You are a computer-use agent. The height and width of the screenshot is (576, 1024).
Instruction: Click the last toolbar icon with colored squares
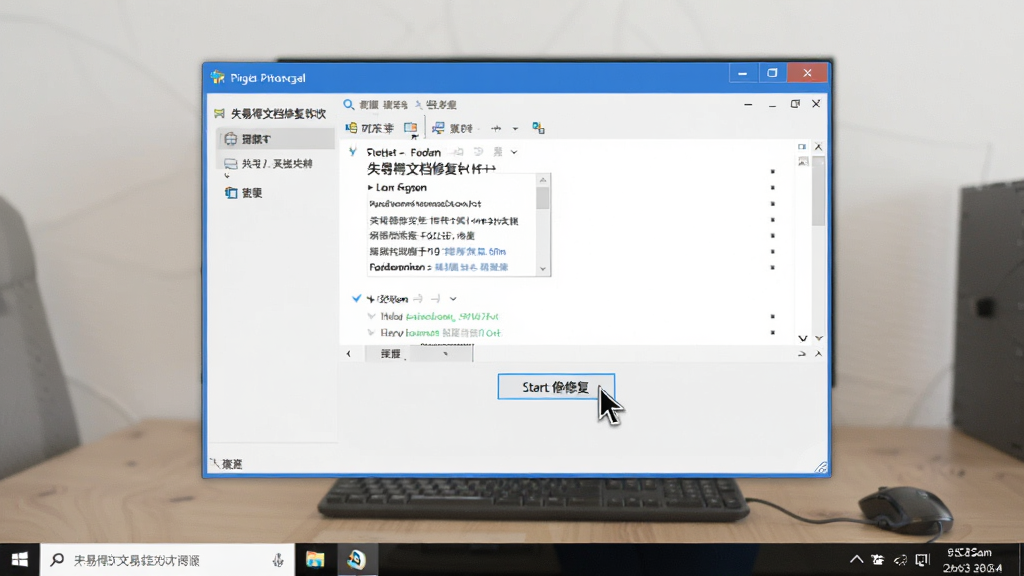538,128
